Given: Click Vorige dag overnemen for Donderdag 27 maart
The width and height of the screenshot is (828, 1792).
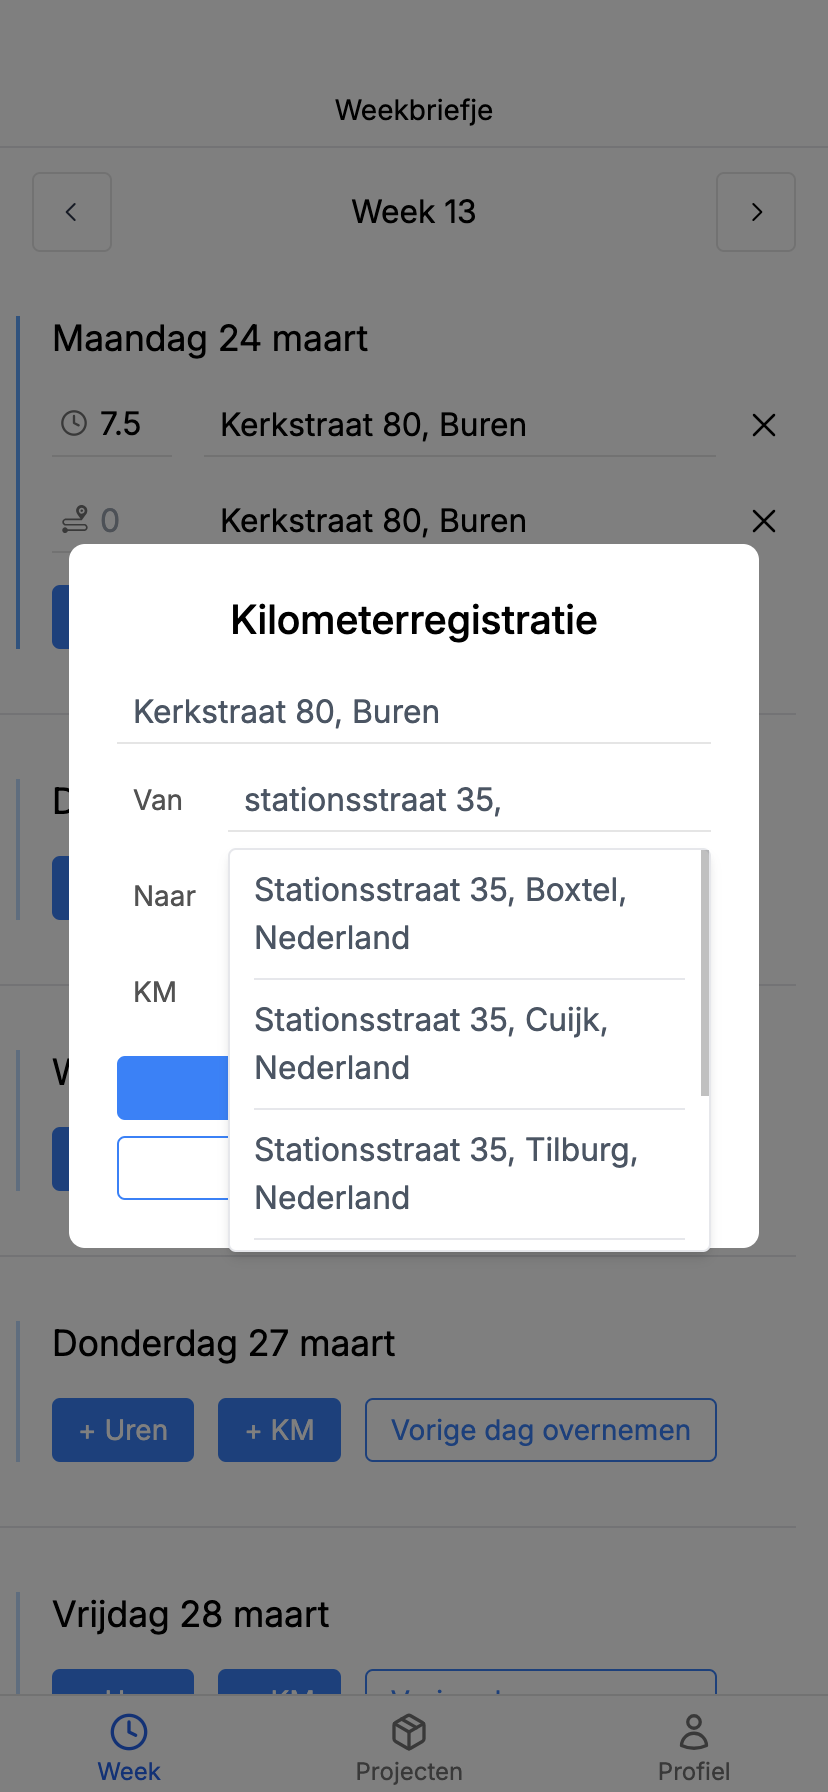Looking at the screenshot, I should click(540, 1429).
